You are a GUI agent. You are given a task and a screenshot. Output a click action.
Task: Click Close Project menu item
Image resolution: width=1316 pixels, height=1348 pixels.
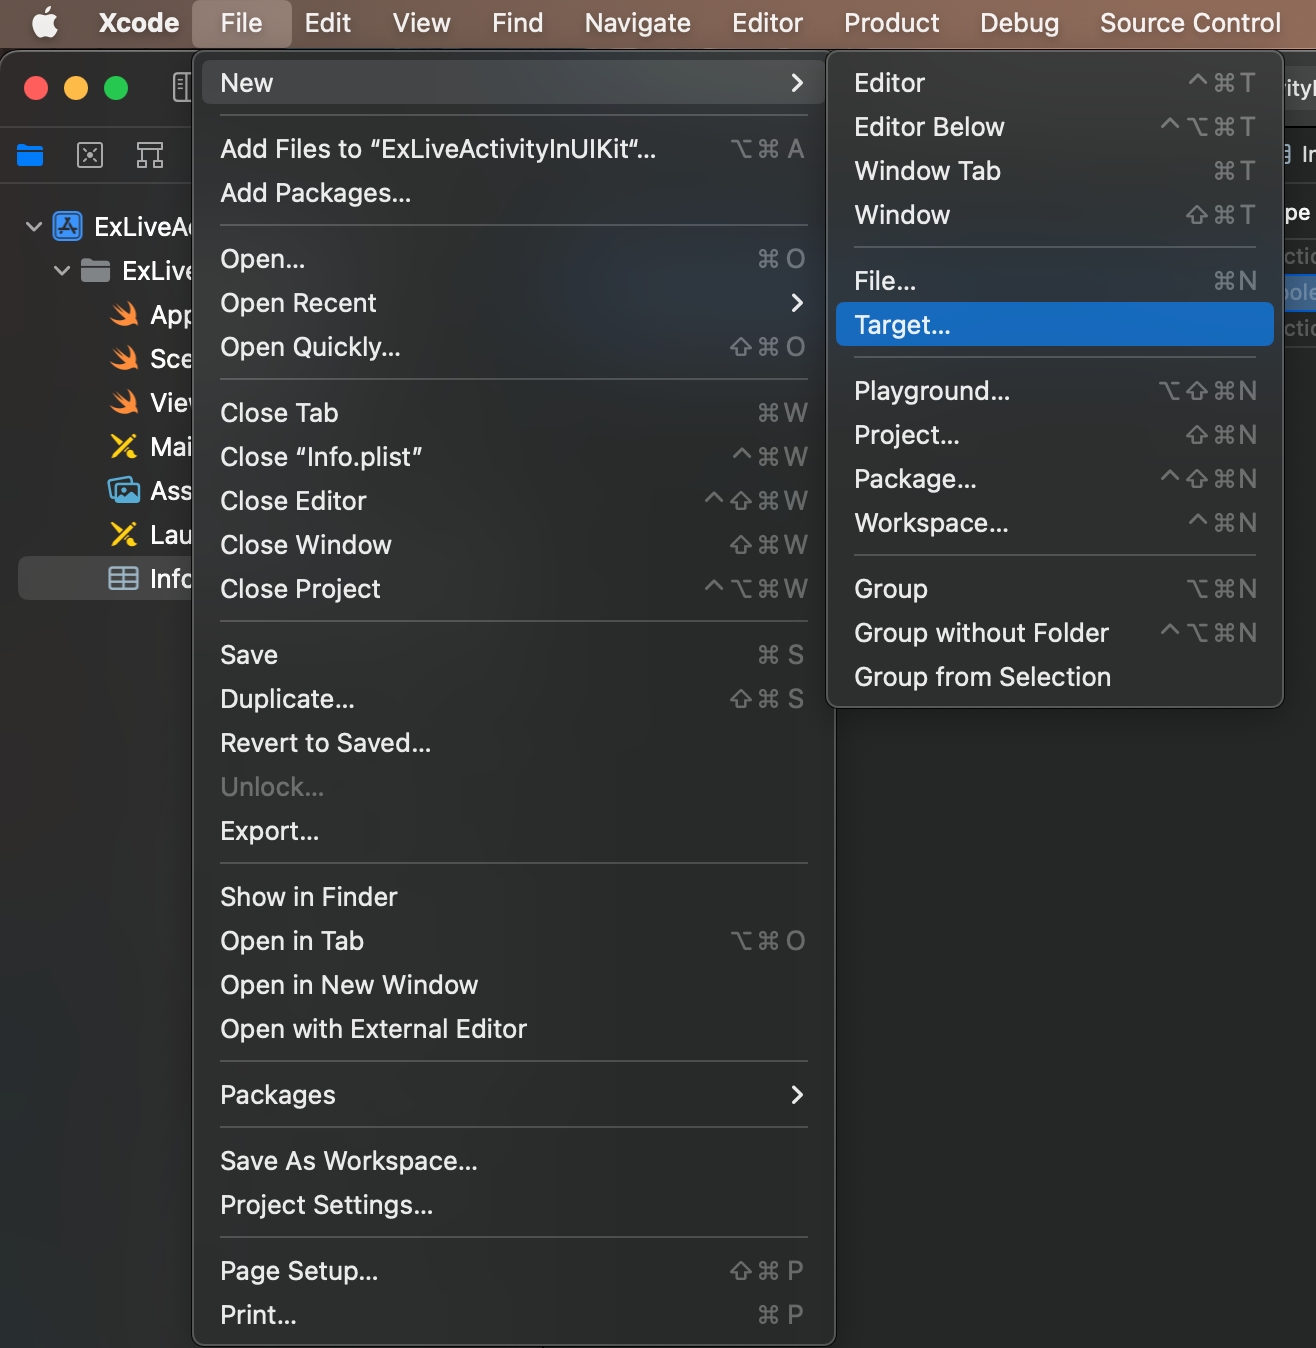pyautogui.click(x=513, y=589)
